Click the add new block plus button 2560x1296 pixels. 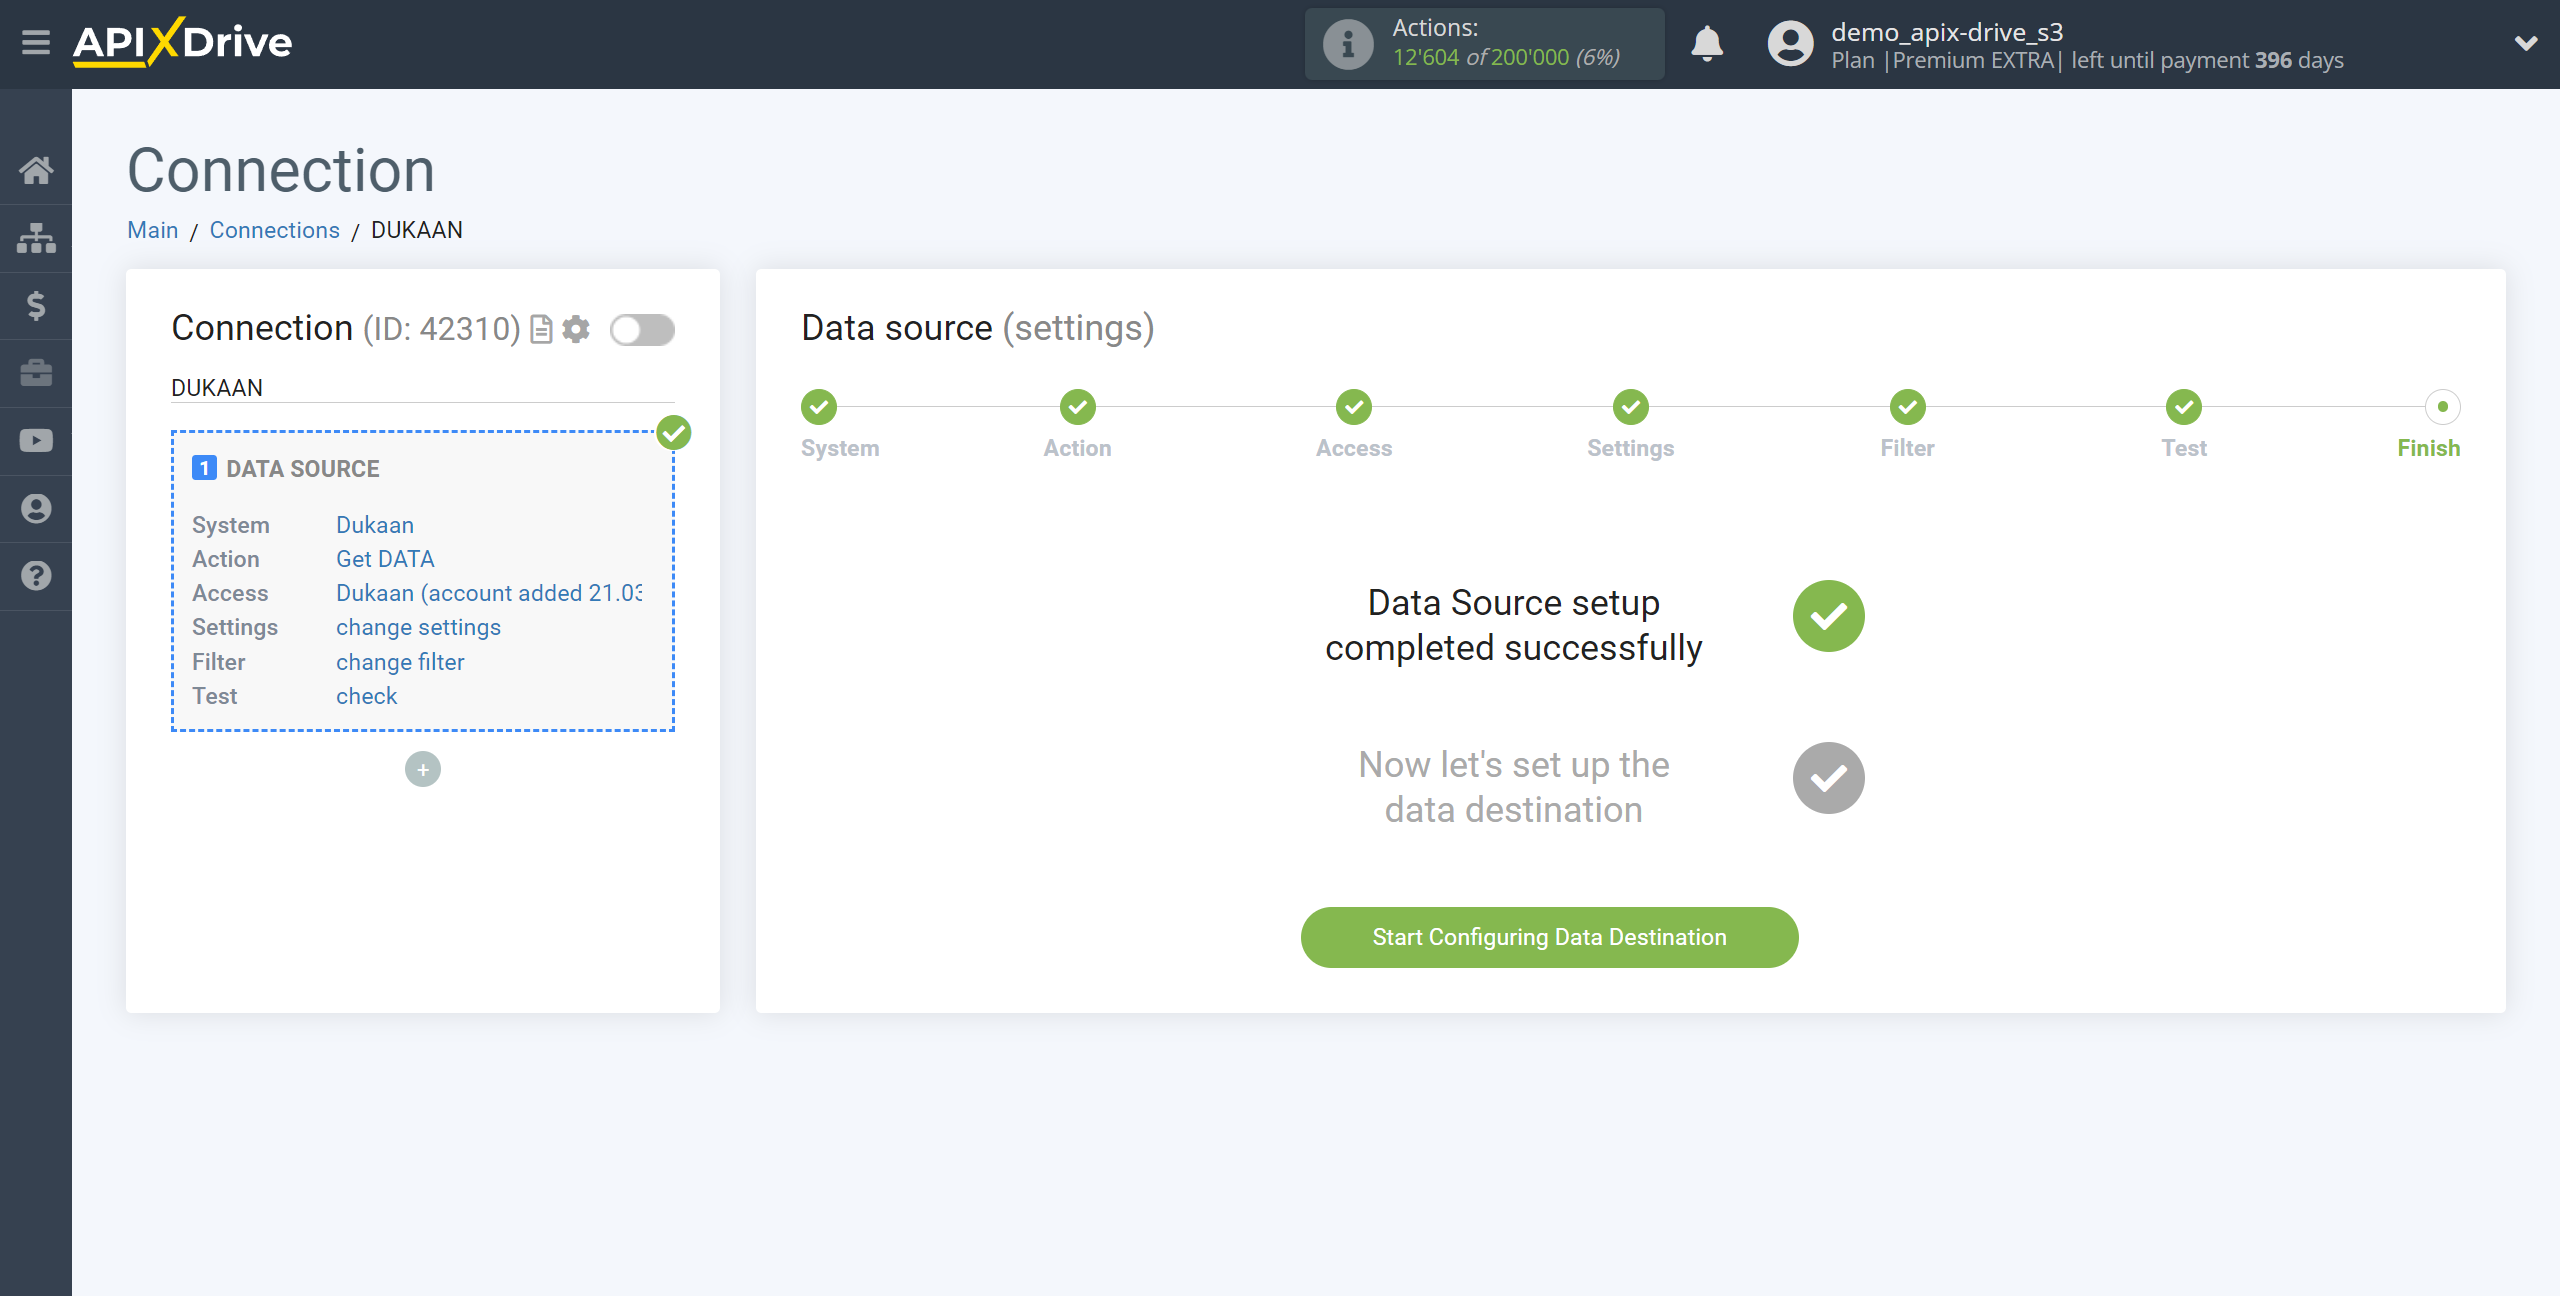tap(423, 769)
